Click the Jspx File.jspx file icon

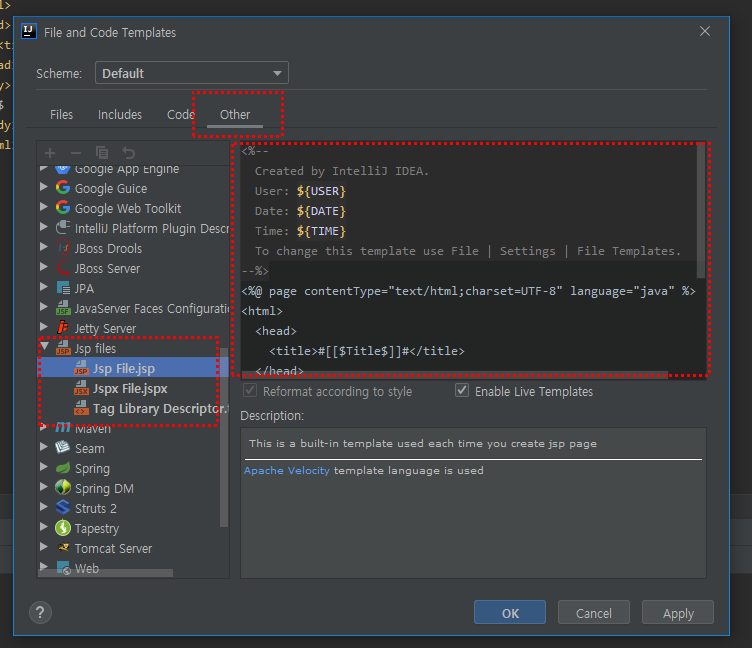tap(81, 388)
